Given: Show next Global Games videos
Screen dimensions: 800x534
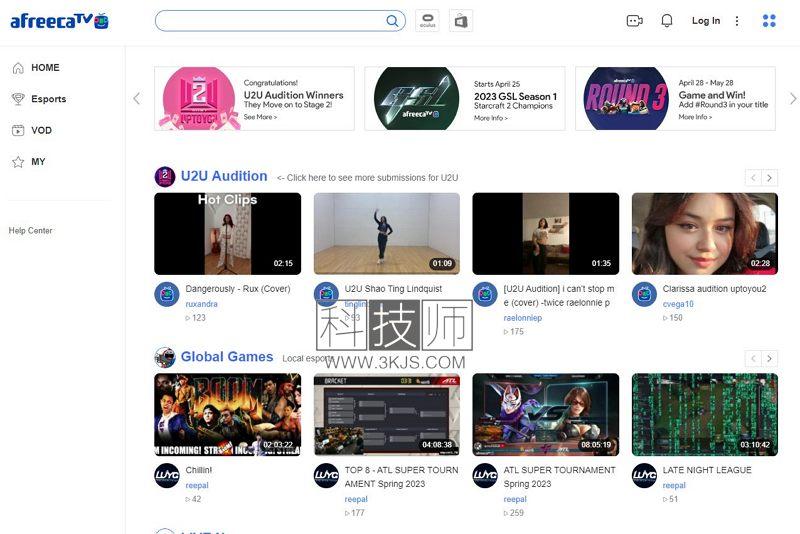Looking at the screenshot, I should coord(769,359).
